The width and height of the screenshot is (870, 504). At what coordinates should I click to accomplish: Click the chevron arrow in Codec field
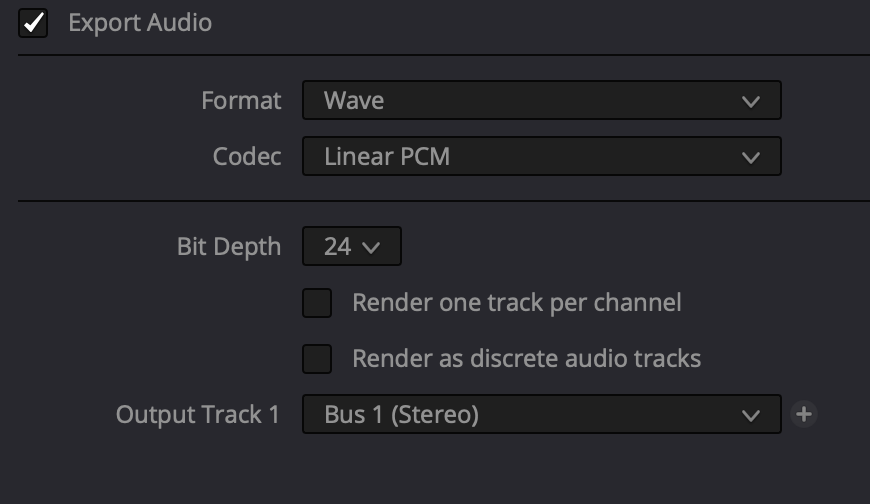(x=751, y=157)
